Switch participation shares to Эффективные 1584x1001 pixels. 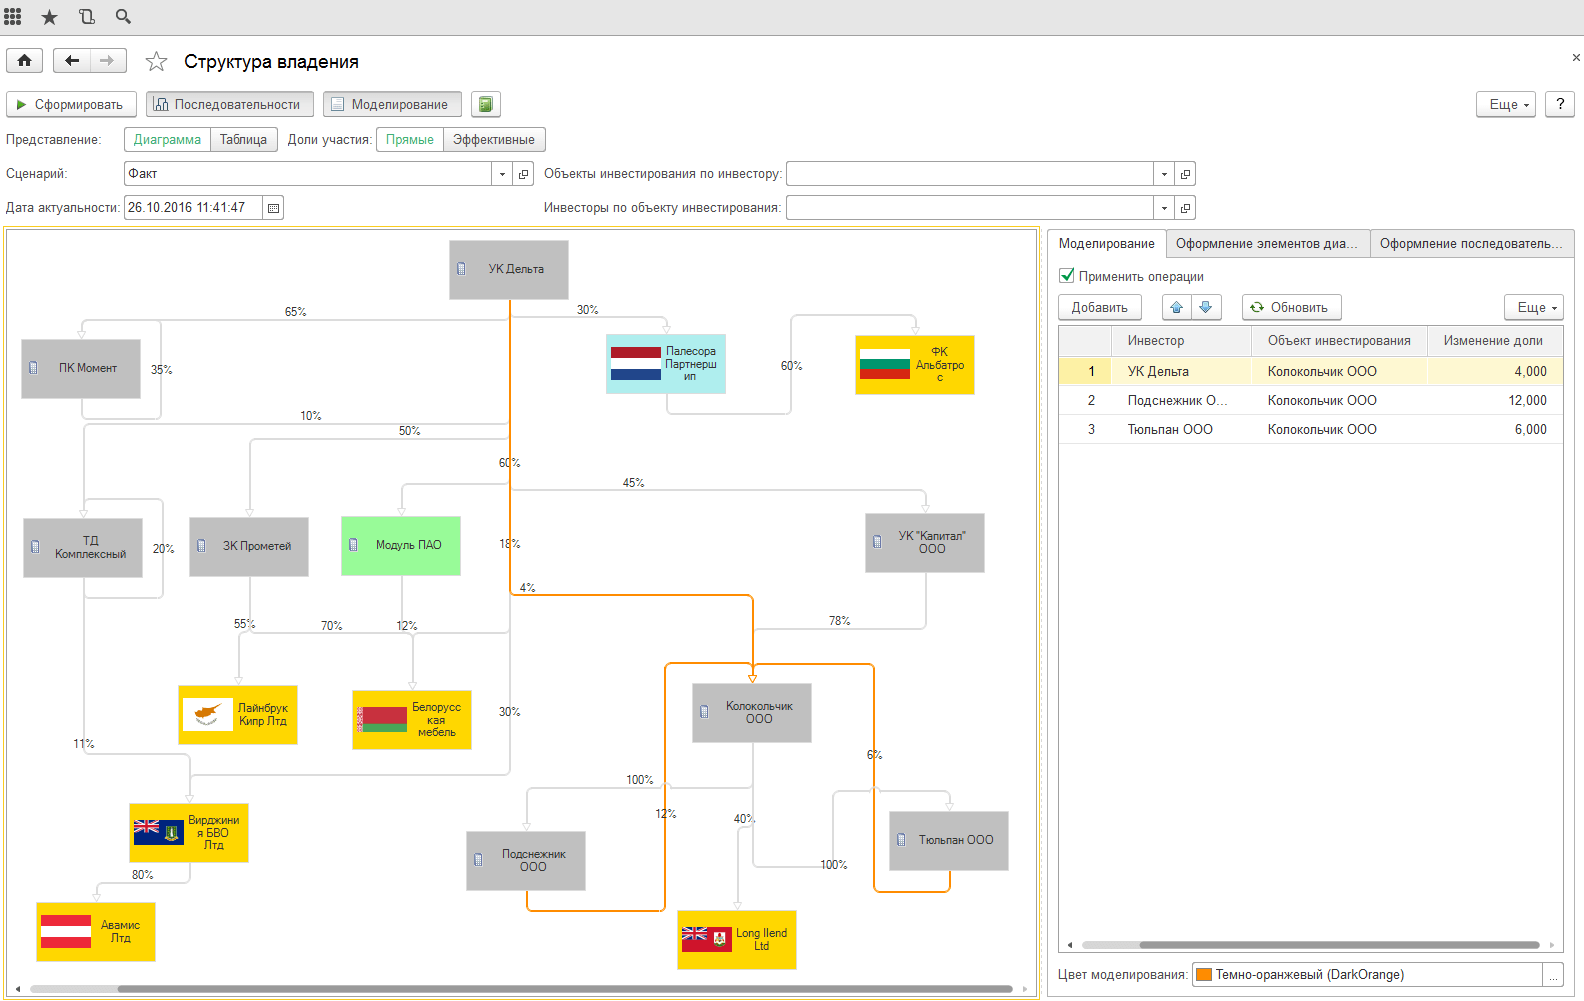point(494,140)
